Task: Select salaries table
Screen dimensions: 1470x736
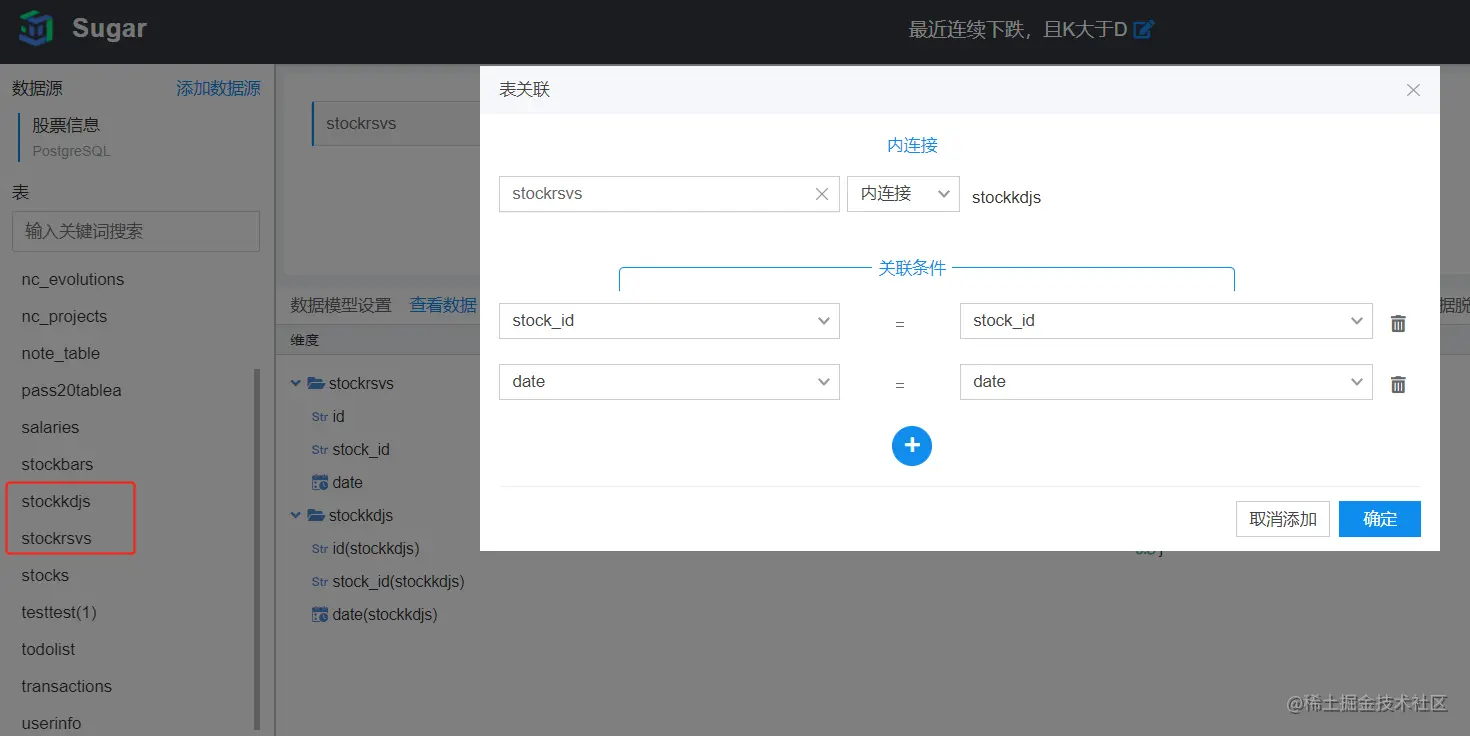Action: point(50,428)
